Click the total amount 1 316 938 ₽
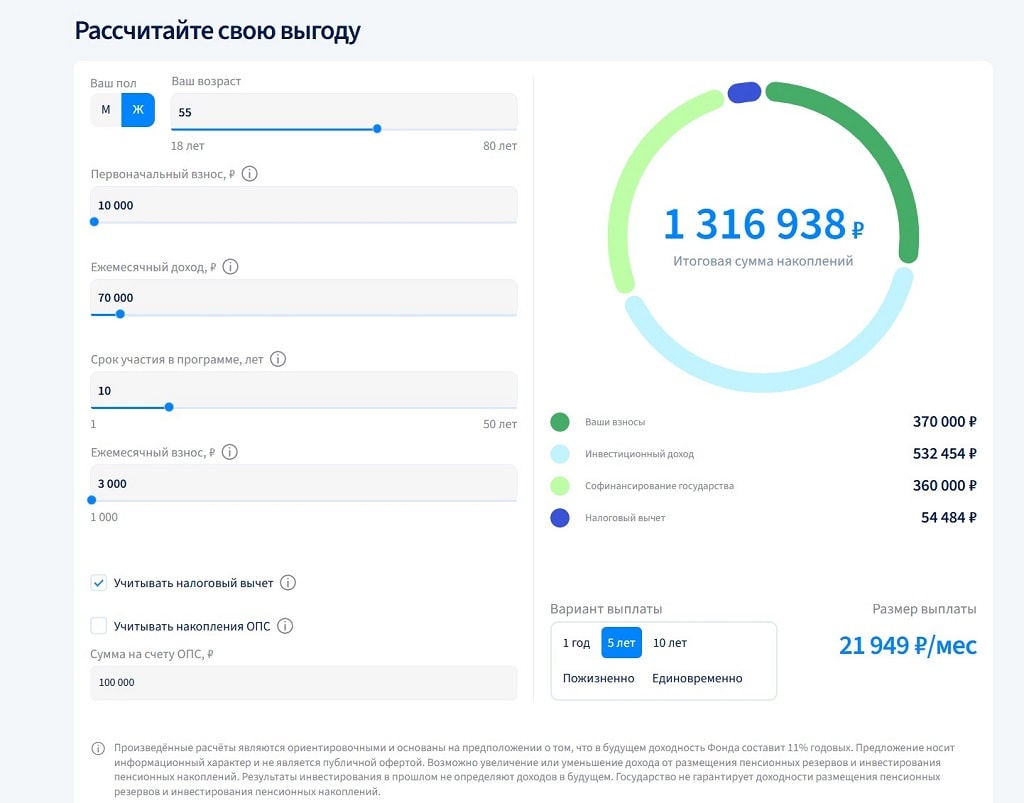 point(763,224)
